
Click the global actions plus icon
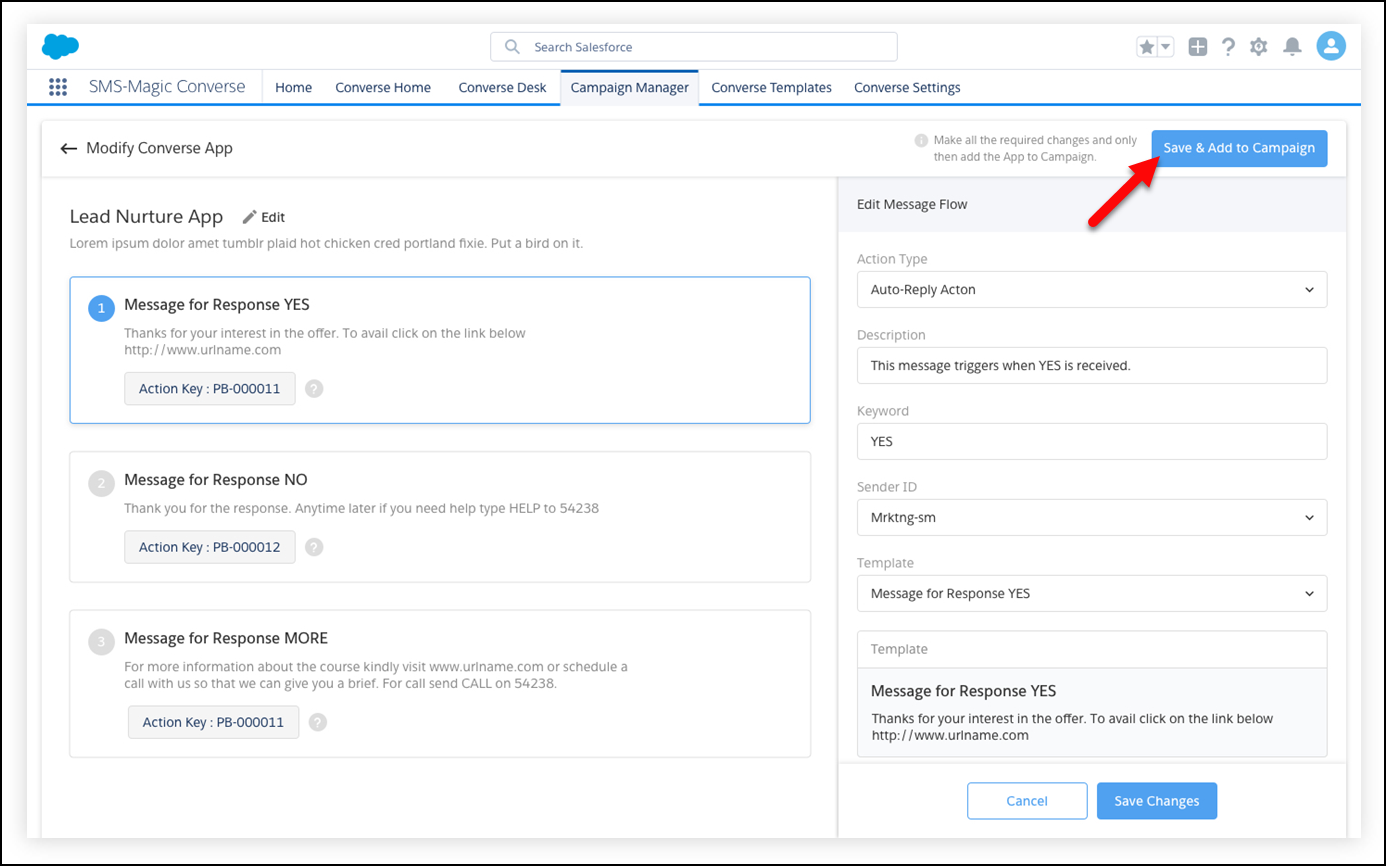(1198, 47)
